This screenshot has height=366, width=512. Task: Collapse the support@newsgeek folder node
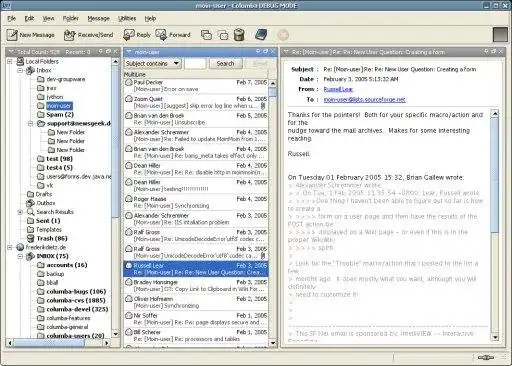30,124
